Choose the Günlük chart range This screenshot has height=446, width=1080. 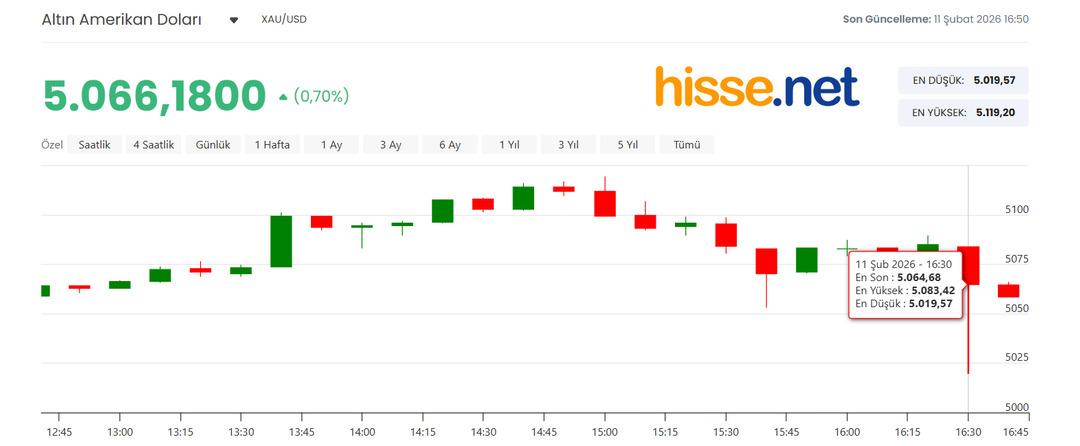(x=213, y=145)
